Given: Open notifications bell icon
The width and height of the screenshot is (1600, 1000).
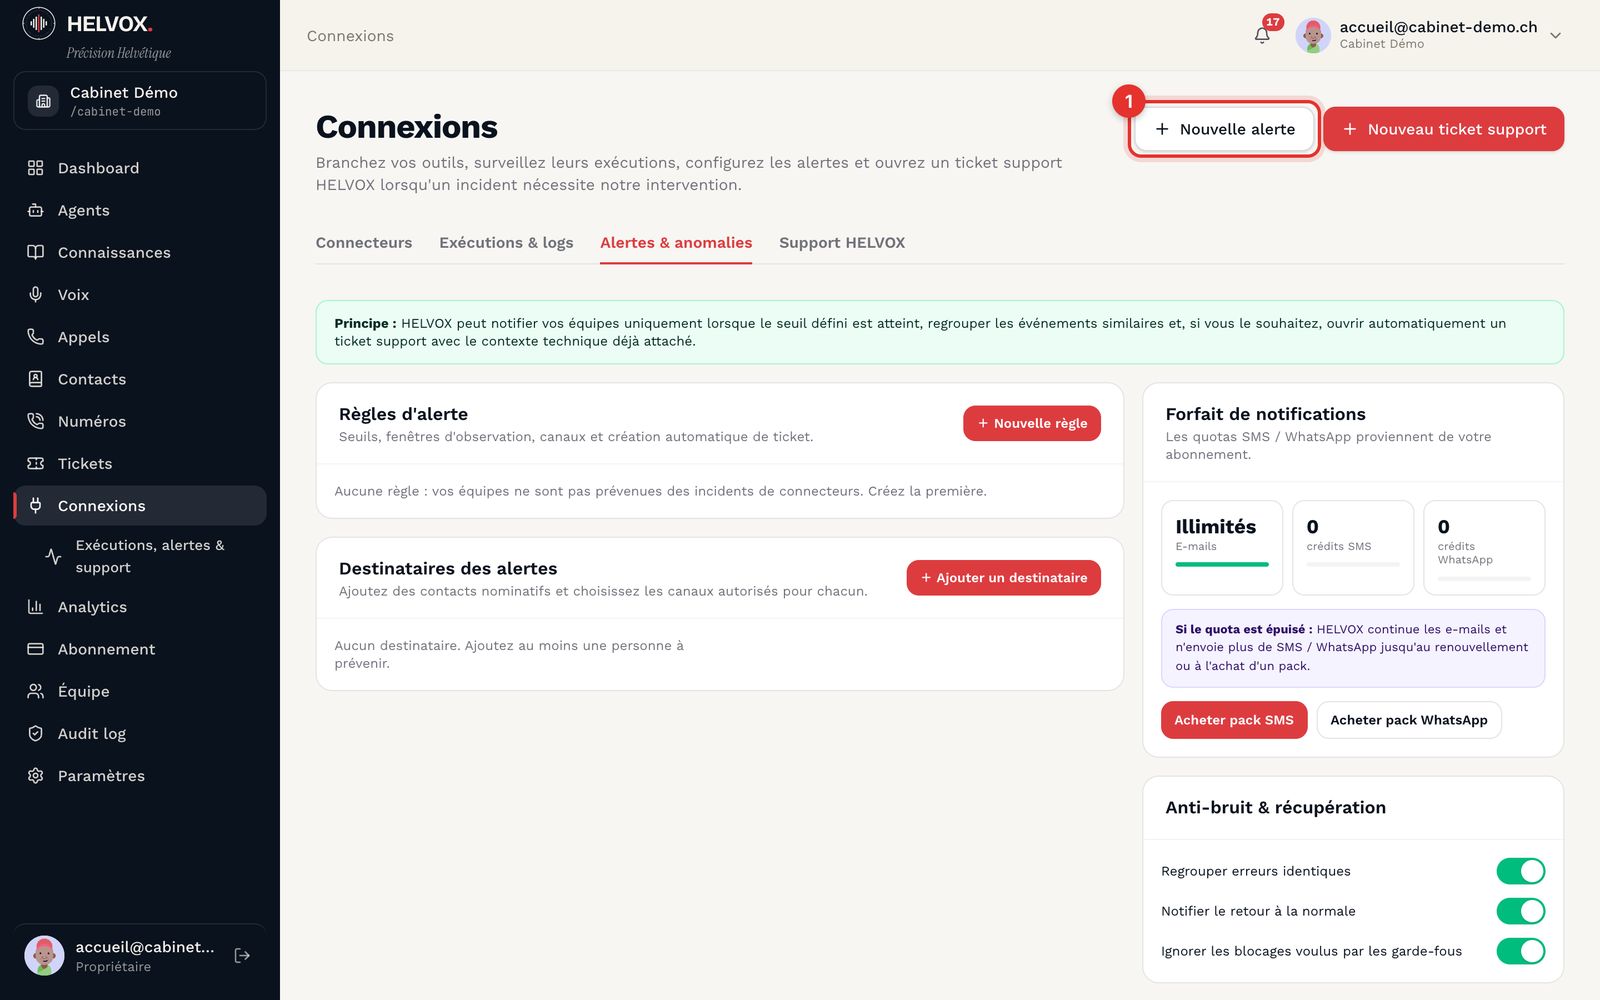Looking at the screenshot, I should (x=1262, y=35).
